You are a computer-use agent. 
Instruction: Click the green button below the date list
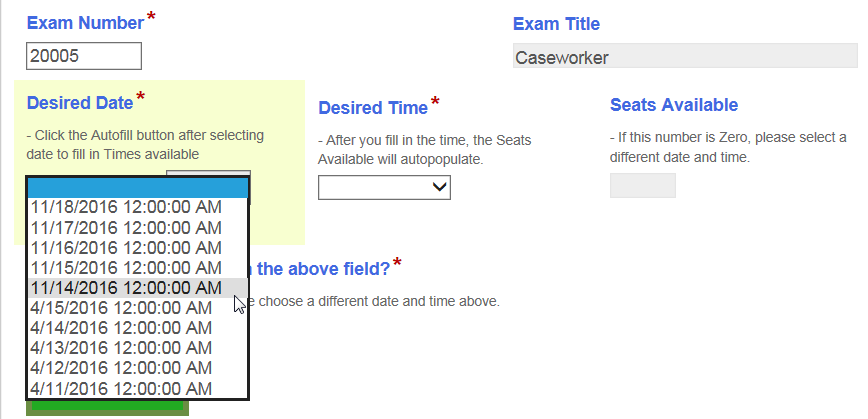(x=108, y=406)
